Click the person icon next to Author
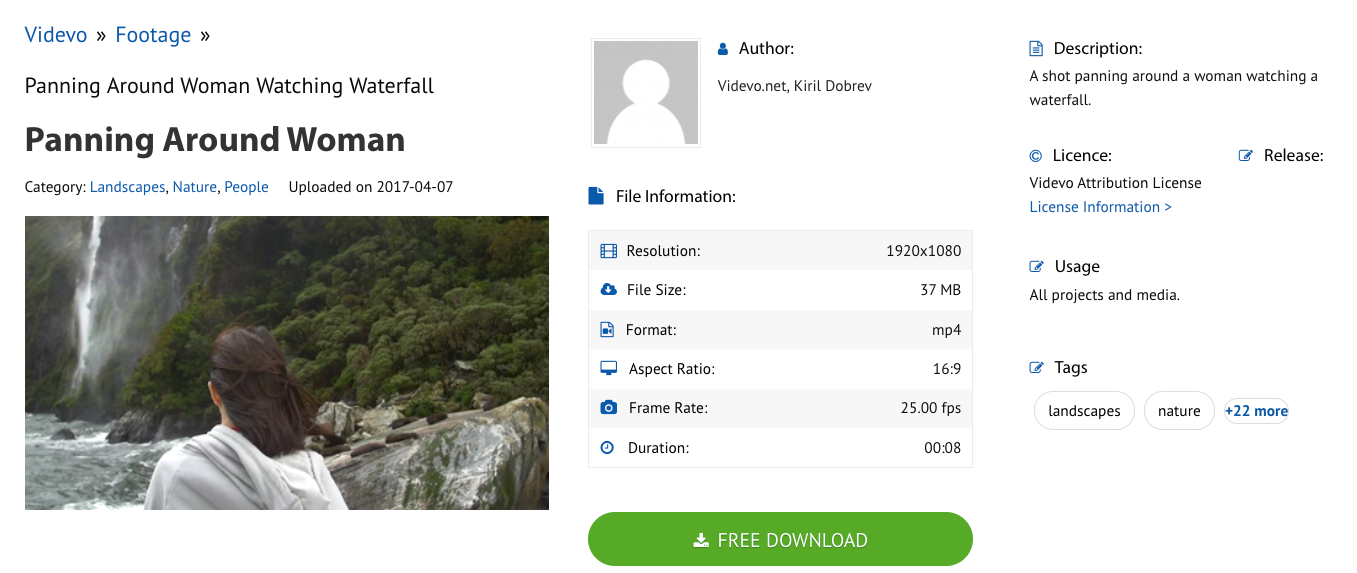This screenshot has width=1357, height=573. pos(723,49)
